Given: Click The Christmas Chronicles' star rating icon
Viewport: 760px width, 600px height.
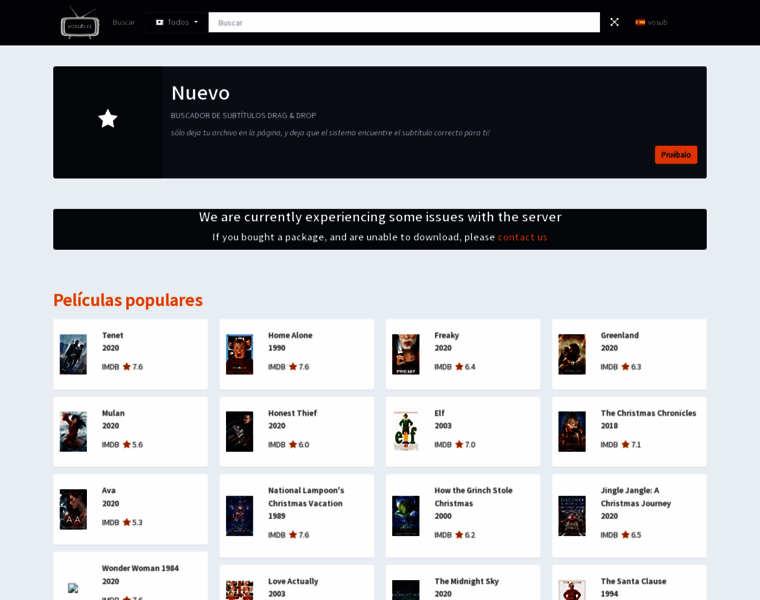Looking at the screenshot, I should pos(625,444).
